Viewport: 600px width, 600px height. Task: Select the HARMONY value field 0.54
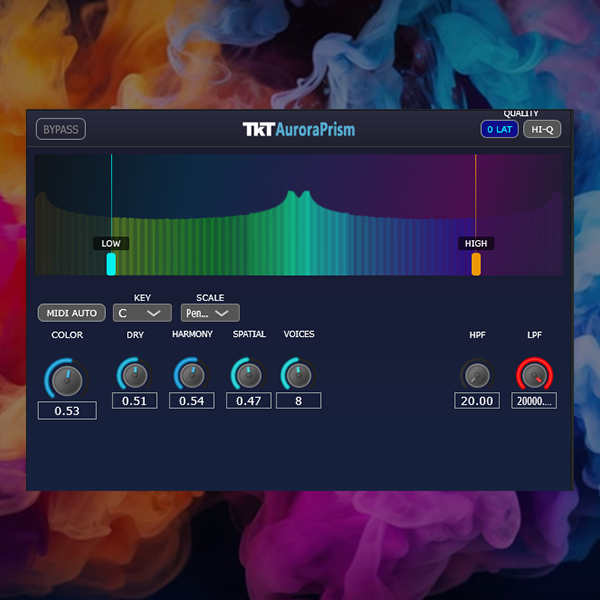pos(192,401)
